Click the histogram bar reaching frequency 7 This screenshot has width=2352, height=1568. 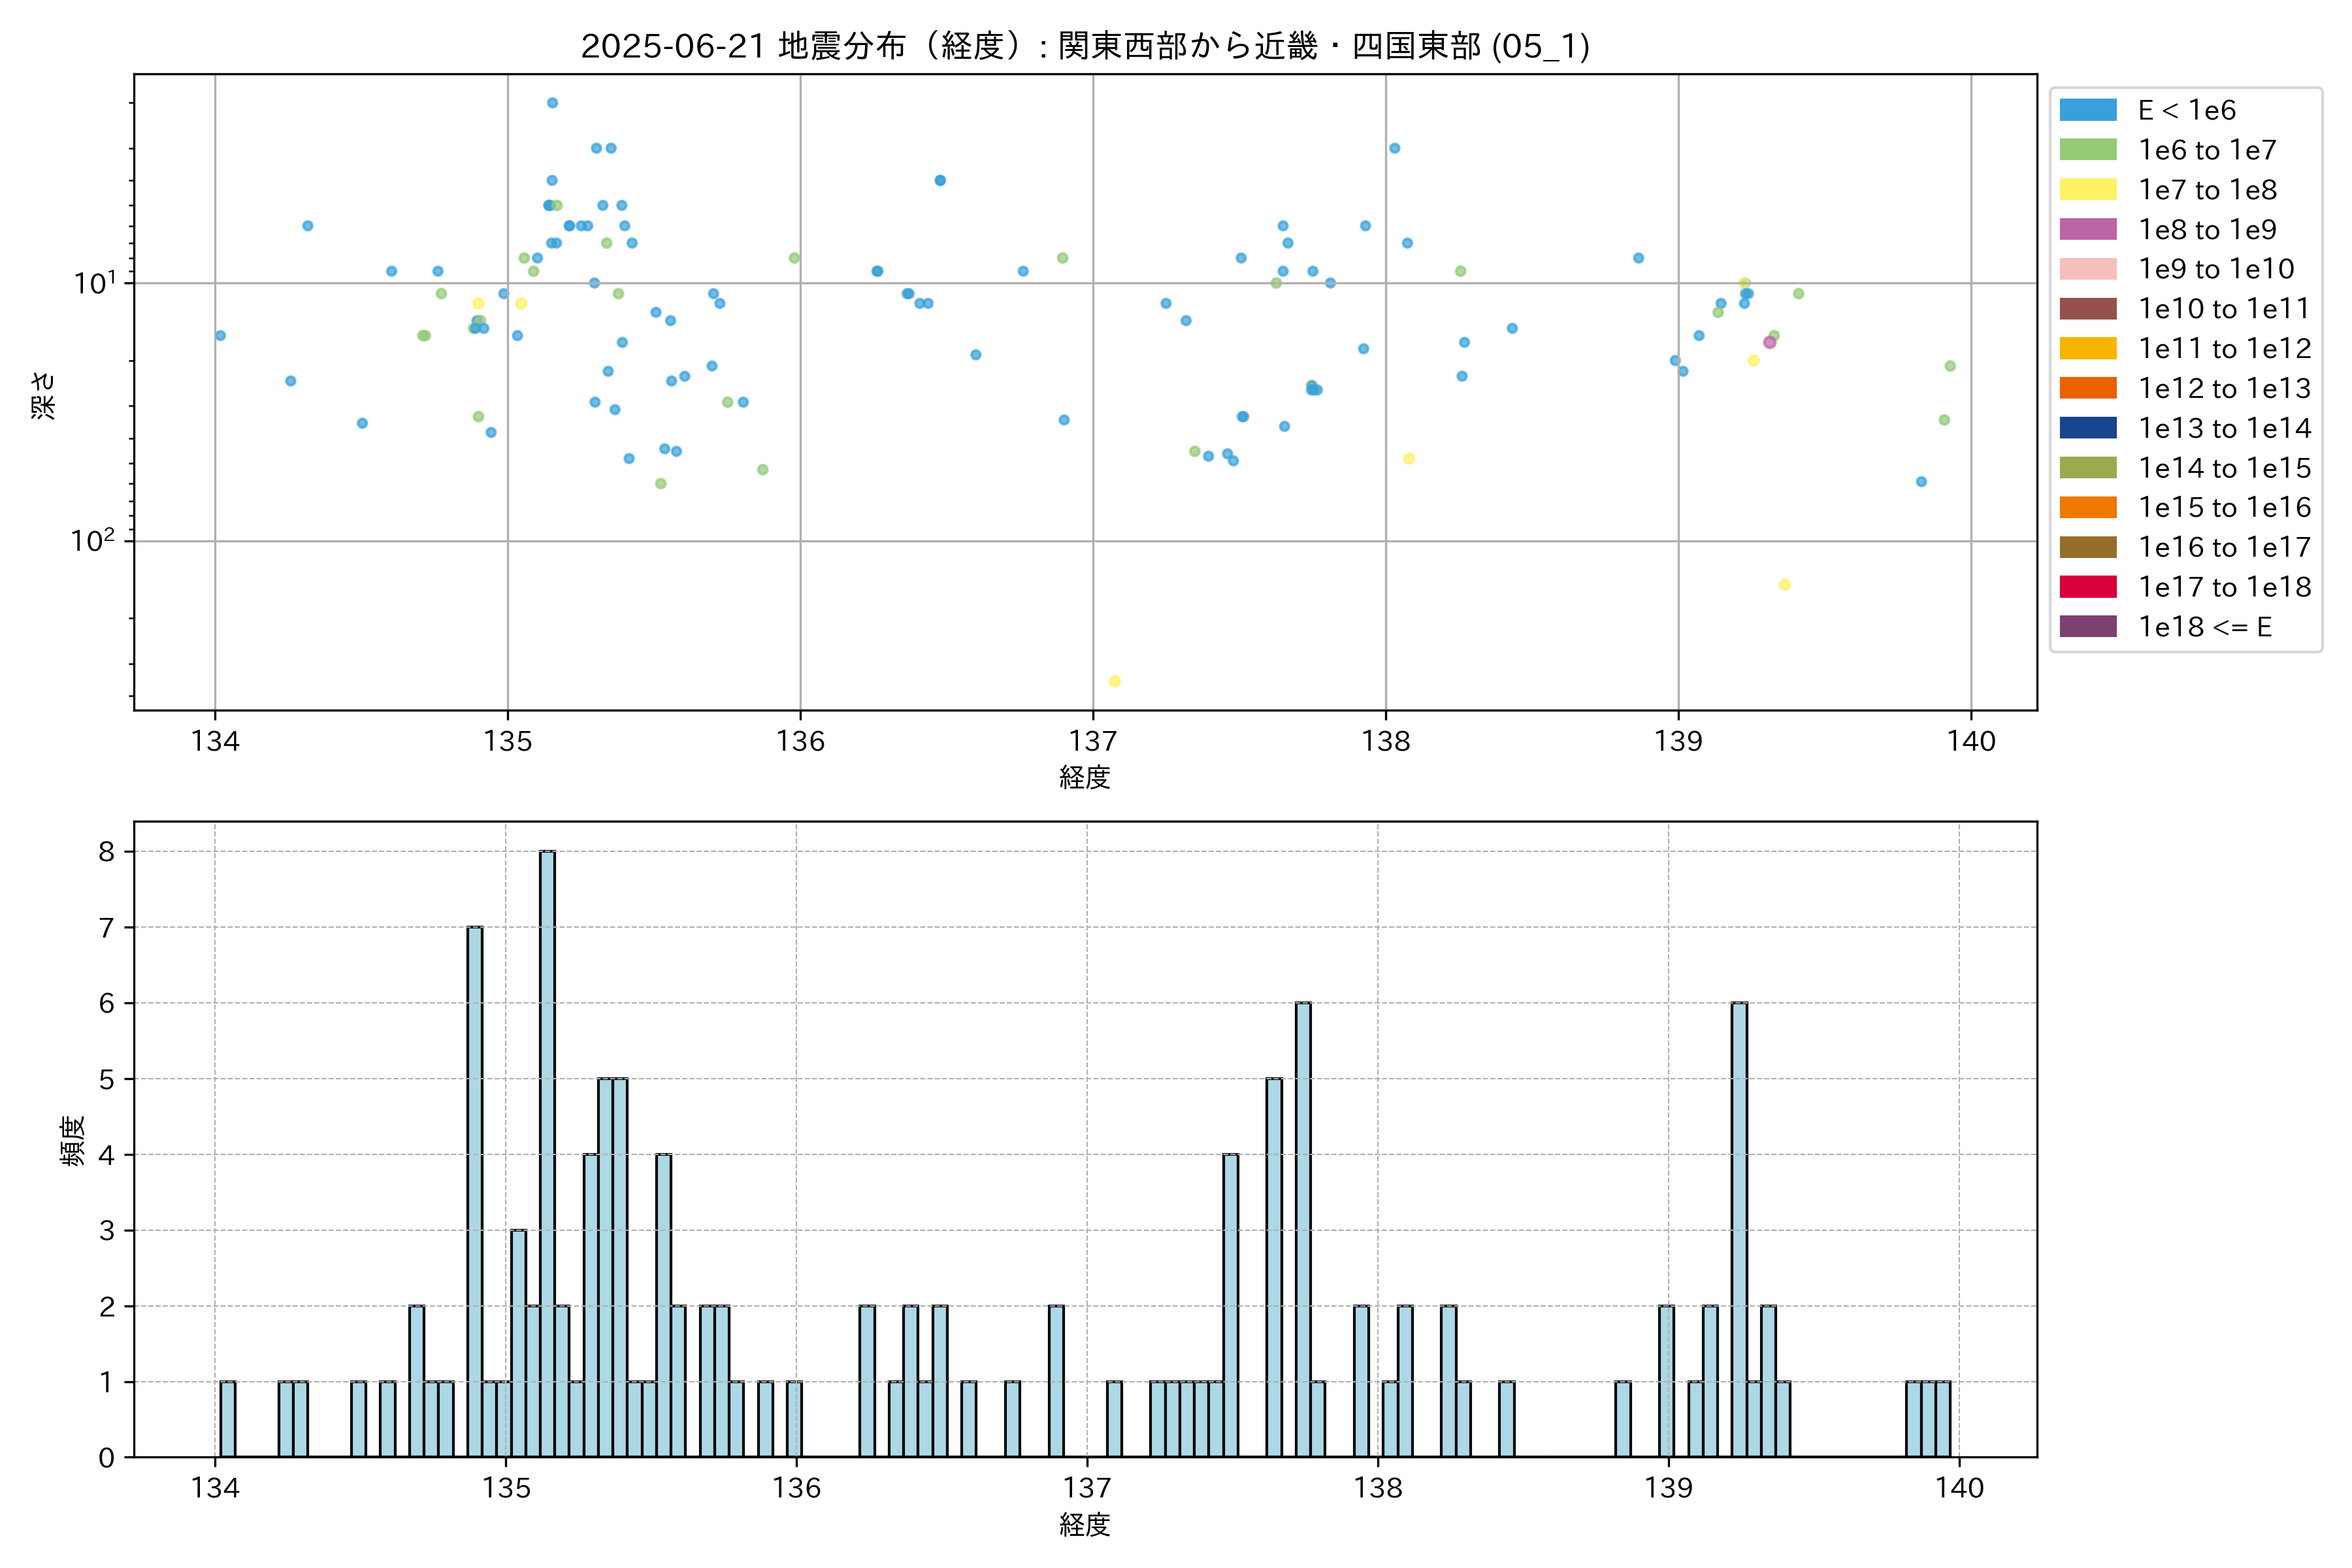[x=475, y=1190]
